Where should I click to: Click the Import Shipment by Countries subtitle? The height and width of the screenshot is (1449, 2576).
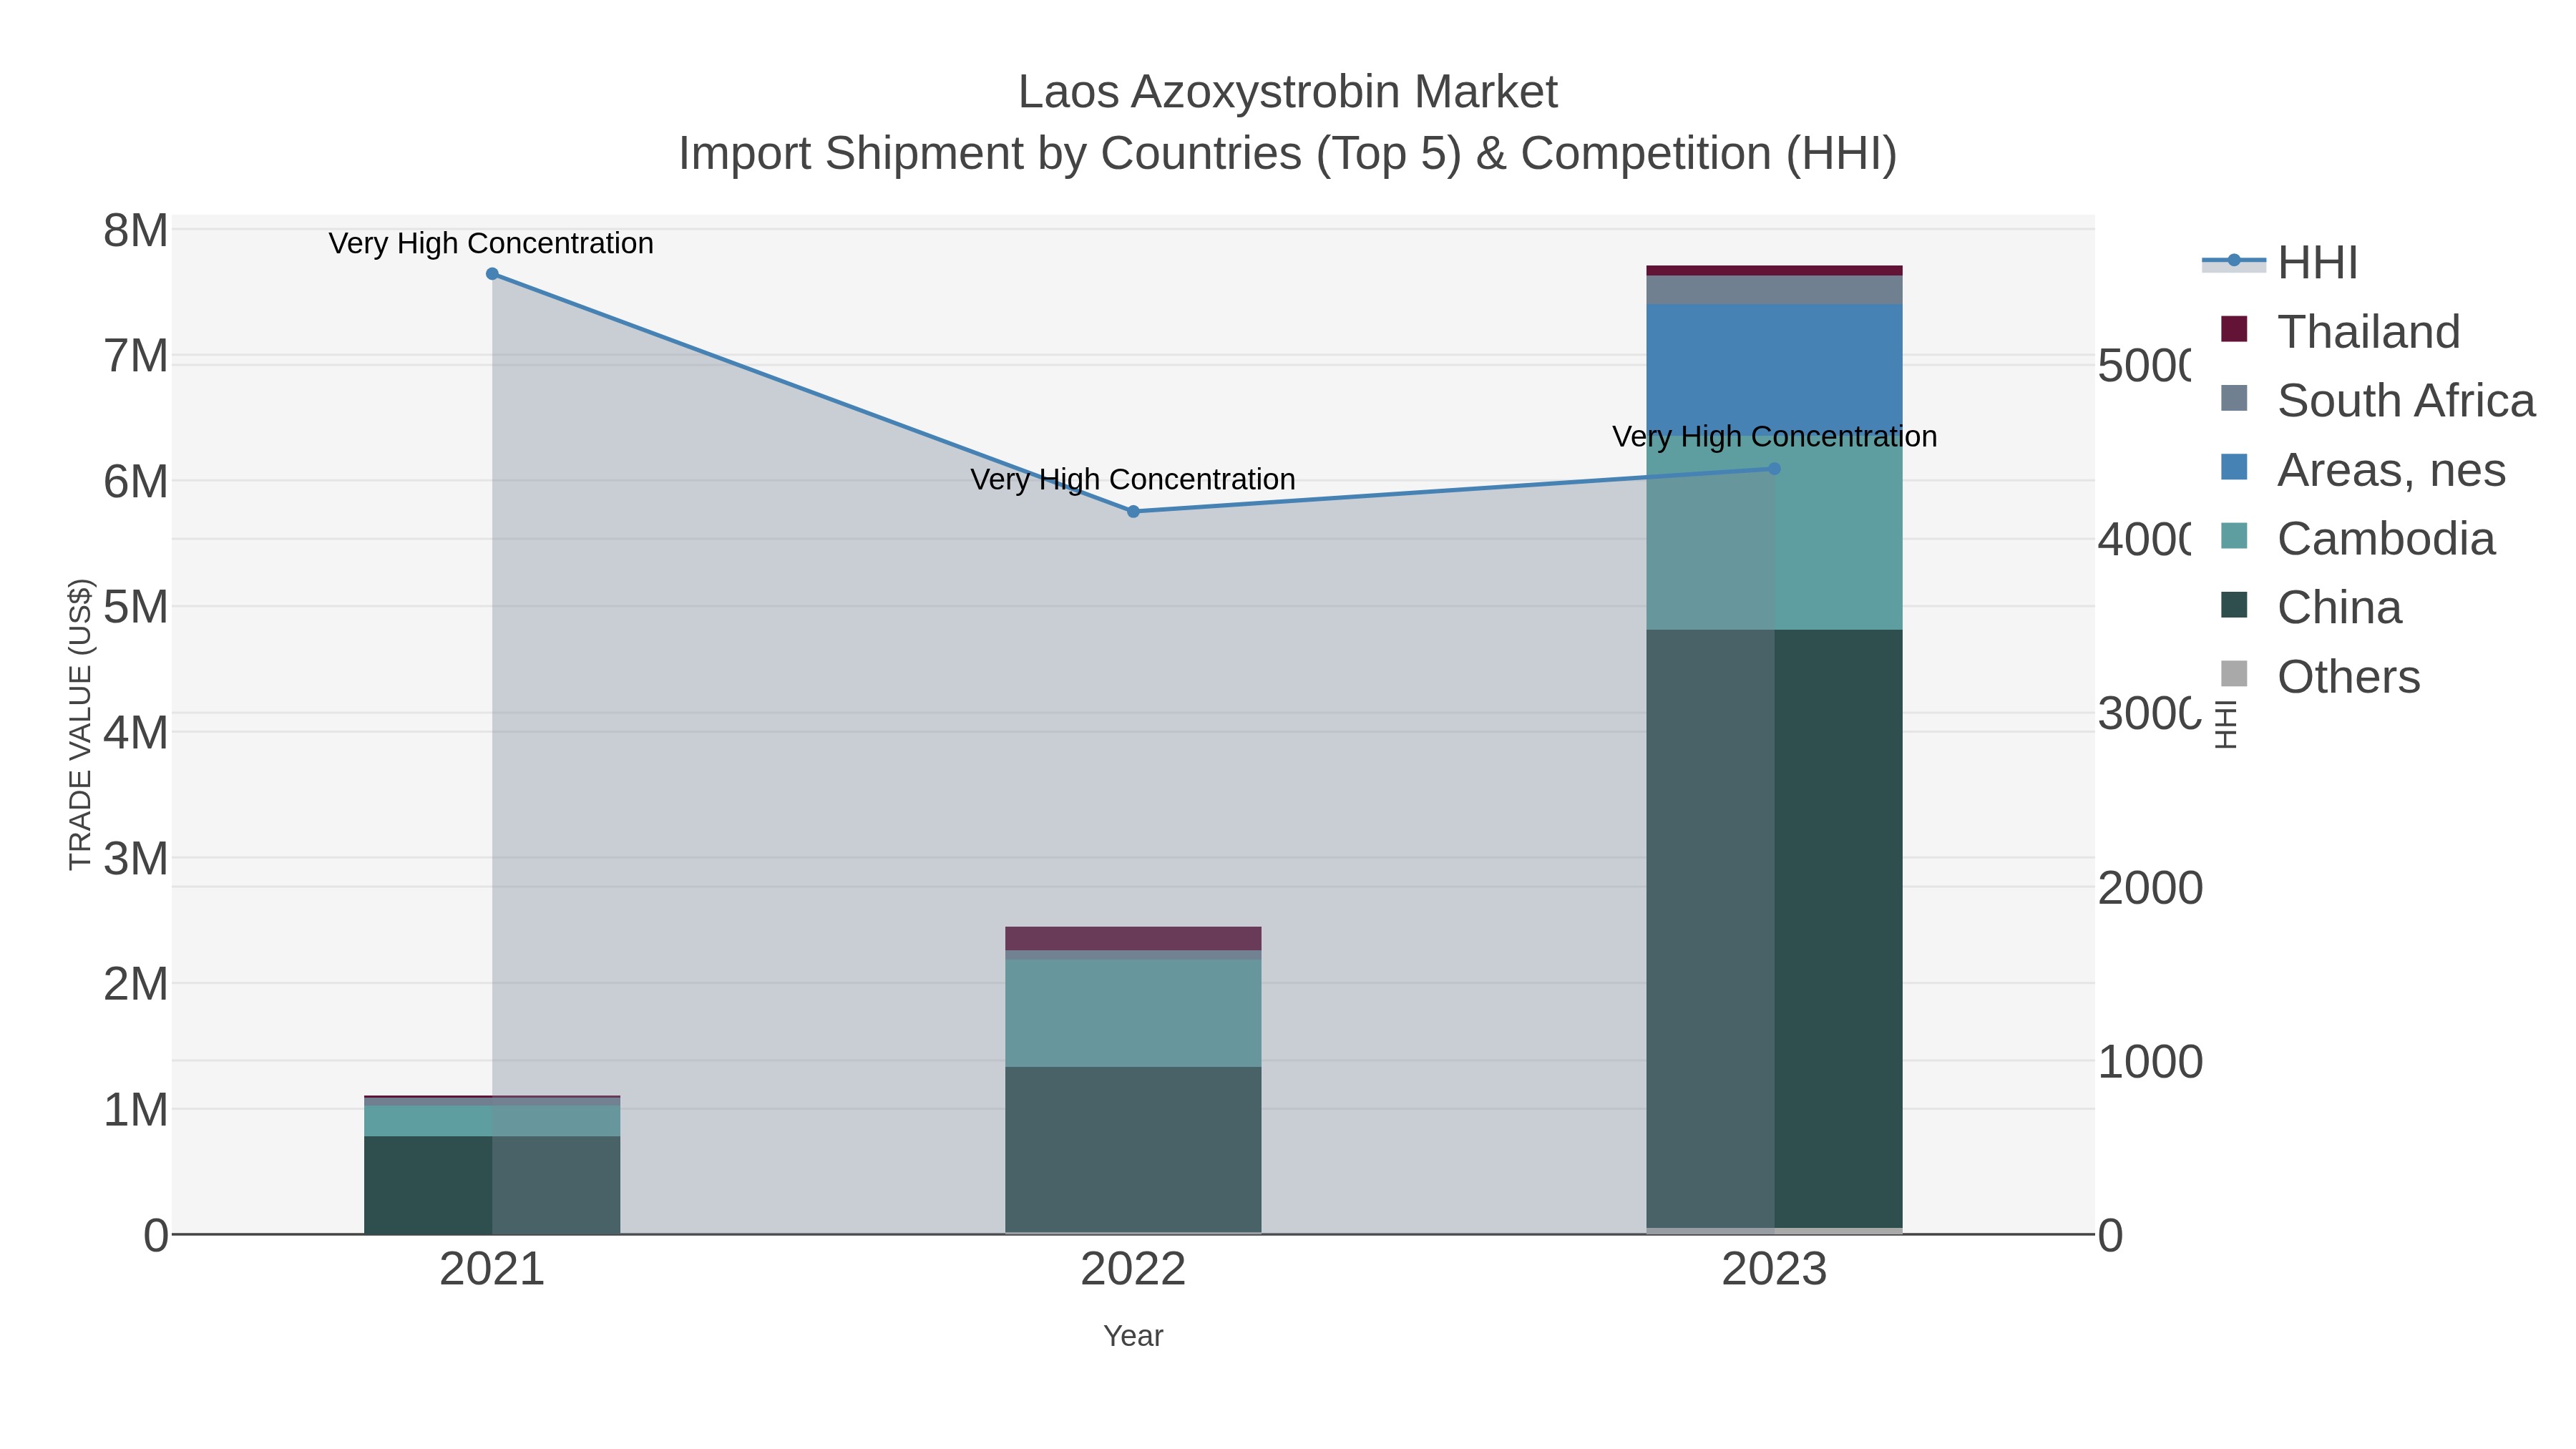1288,154
